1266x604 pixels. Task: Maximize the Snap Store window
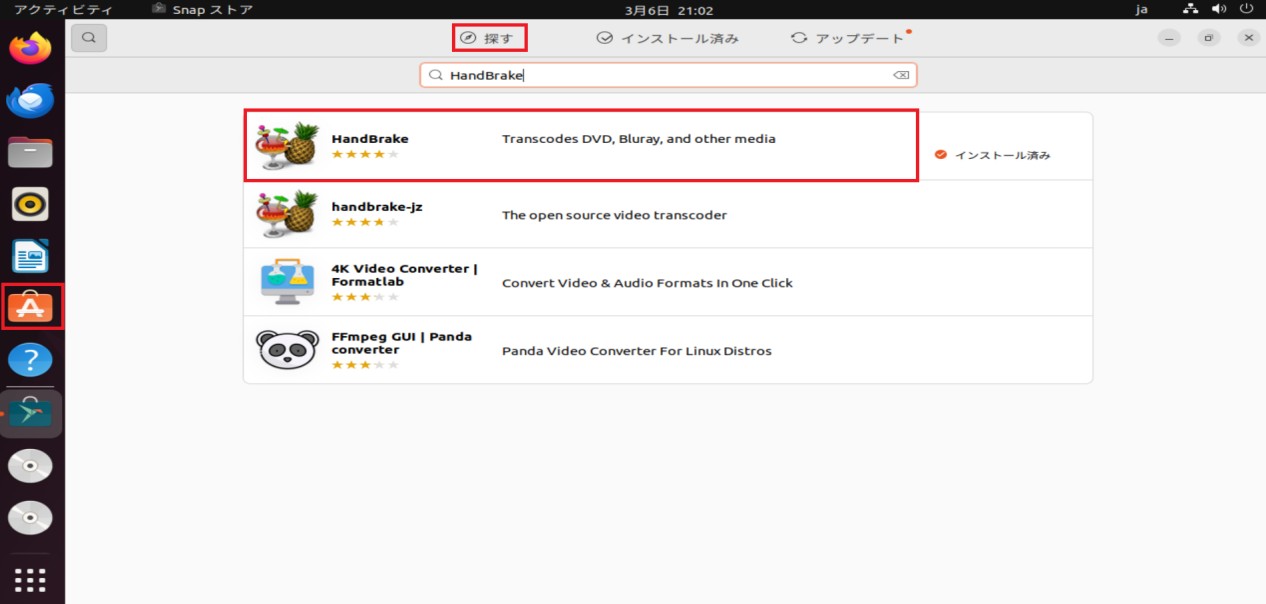[x=1209, y=38]
